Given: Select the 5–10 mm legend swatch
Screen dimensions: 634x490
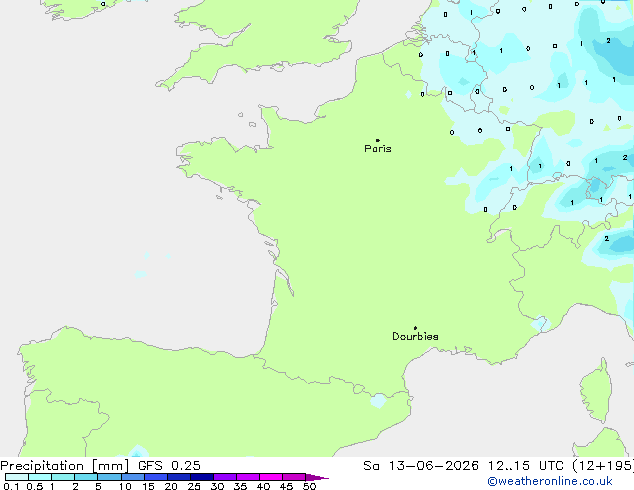Looking at the screenshot, I should point(109,477).
